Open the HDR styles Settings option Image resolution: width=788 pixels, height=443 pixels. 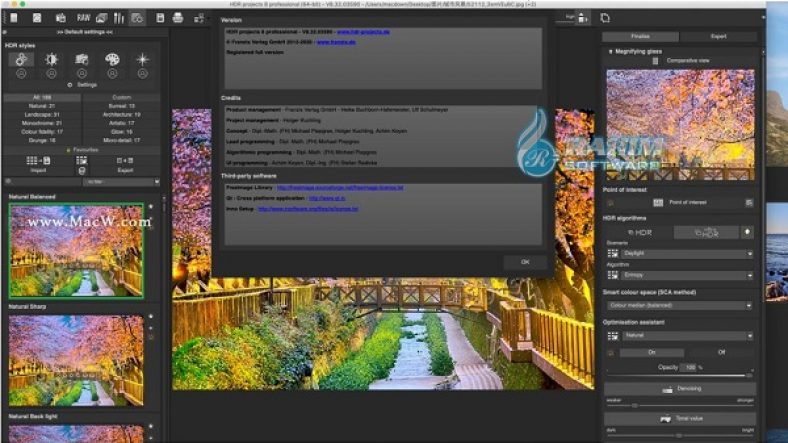[x=82, y=85]
